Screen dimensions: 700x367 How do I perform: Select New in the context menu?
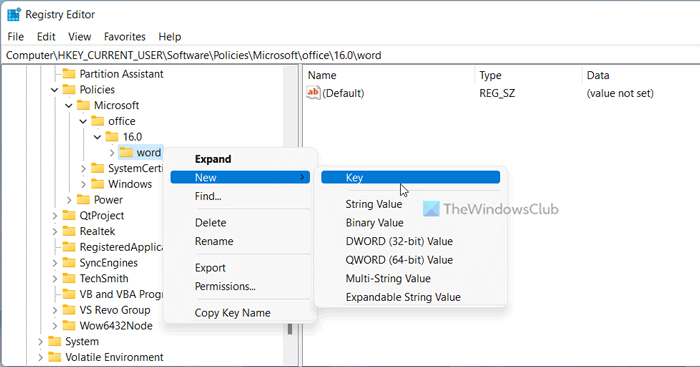click(x=240, y=177)
